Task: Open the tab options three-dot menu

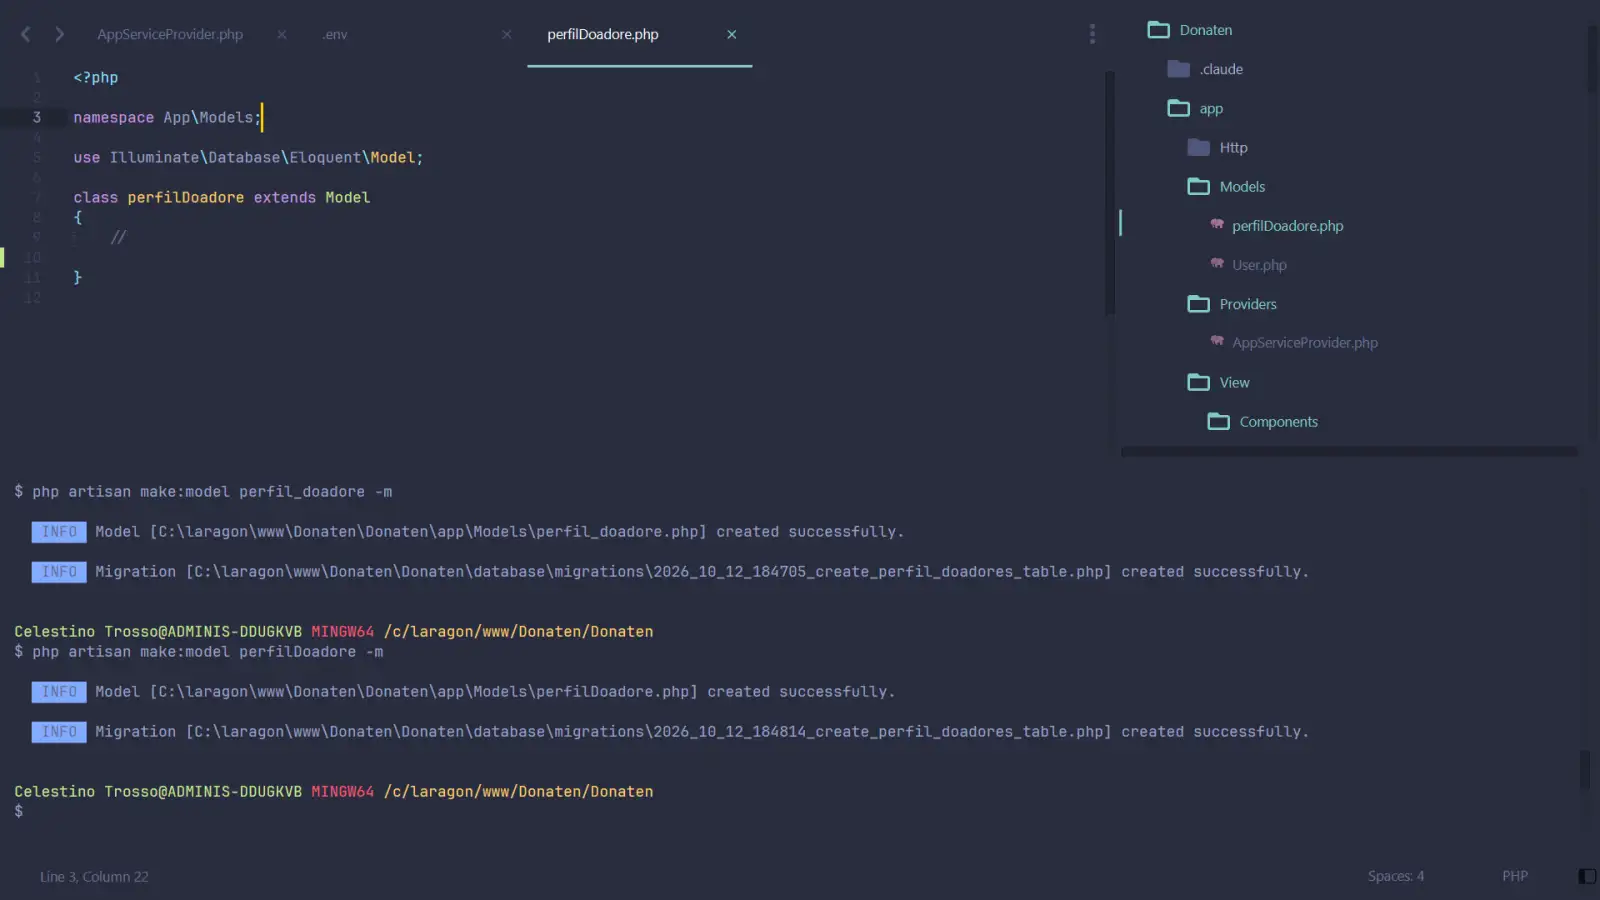Action: pyautogui.click(x=1092, y=34)
